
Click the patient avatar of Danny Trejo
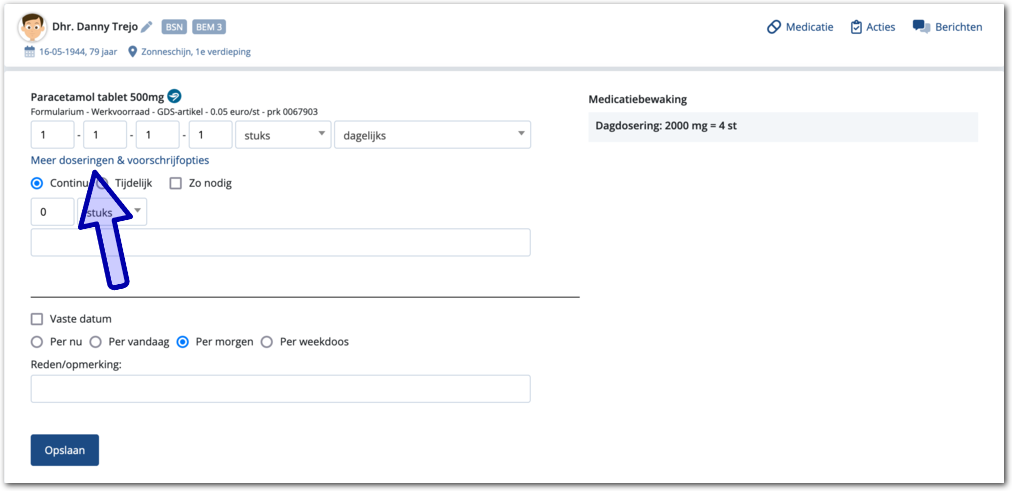[33, 27]
